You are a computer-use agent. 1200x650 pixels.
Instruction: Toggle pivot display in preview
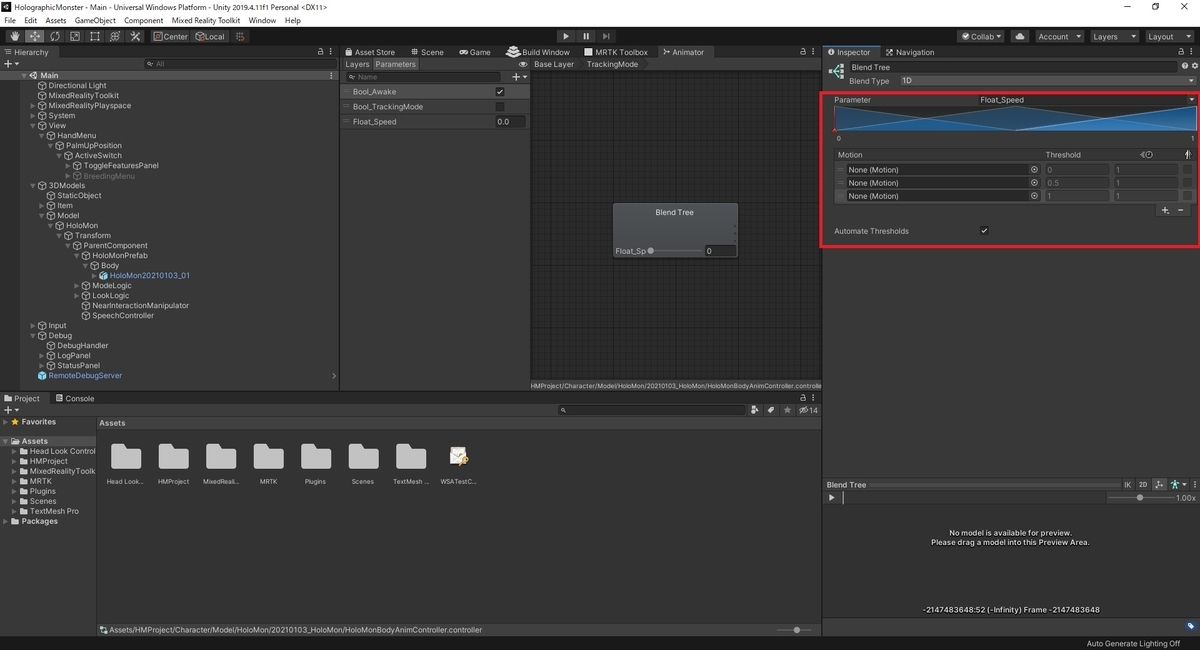1159,485
